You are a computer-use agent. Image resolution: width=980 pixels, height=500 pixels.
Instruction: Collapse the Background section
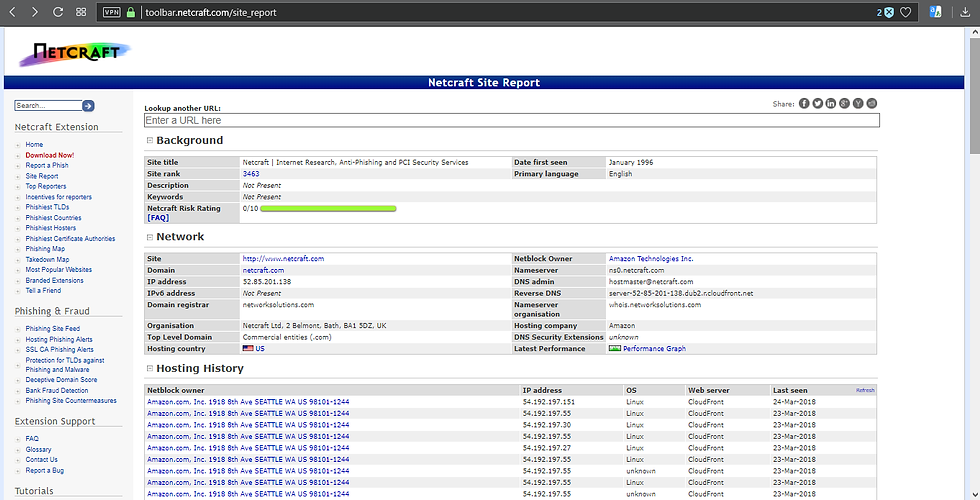[x=149, y=141]
